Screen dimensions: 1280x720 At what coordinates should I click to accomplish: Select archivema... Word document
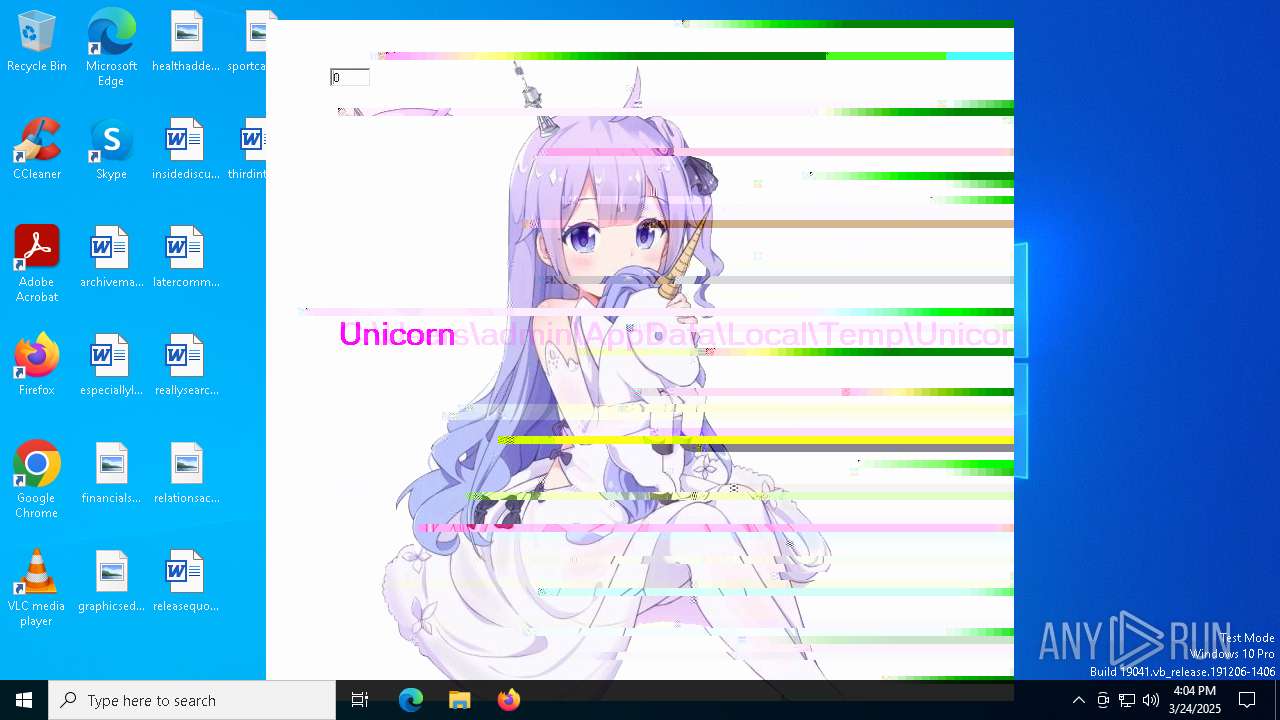click(x=111, y=258)
